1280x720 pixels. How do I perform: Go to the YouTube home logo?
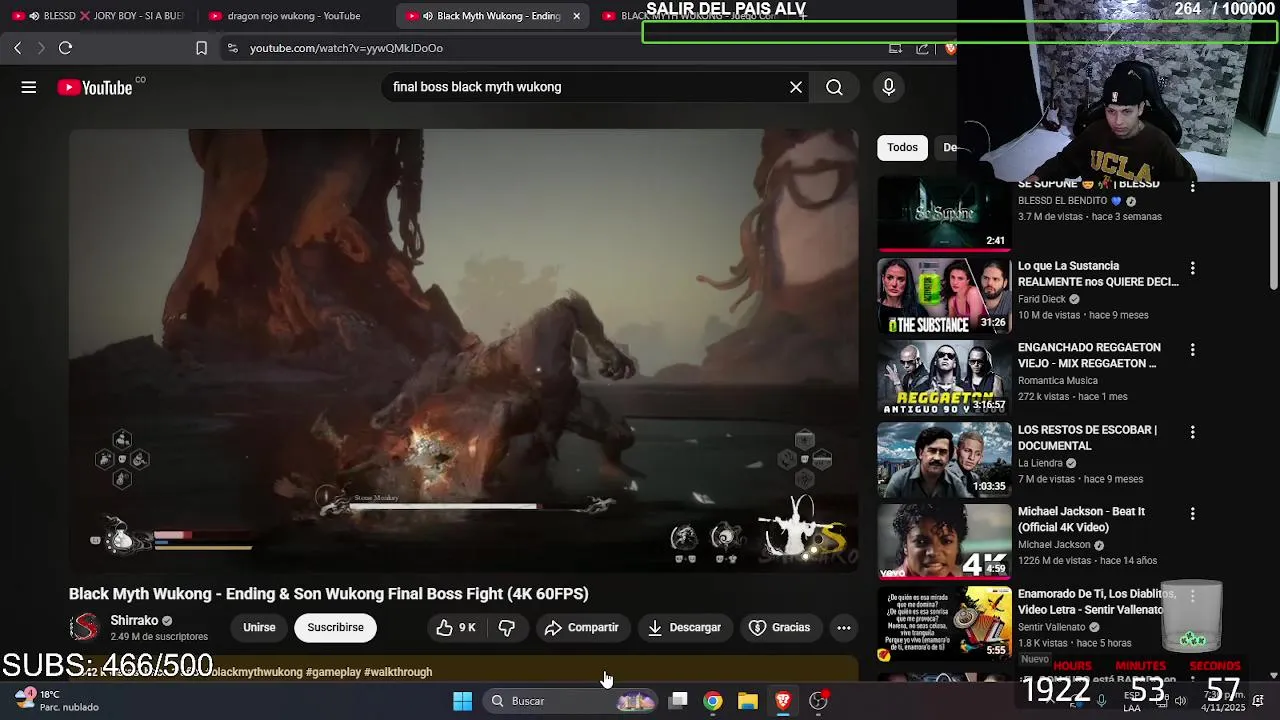click(95, 88)
